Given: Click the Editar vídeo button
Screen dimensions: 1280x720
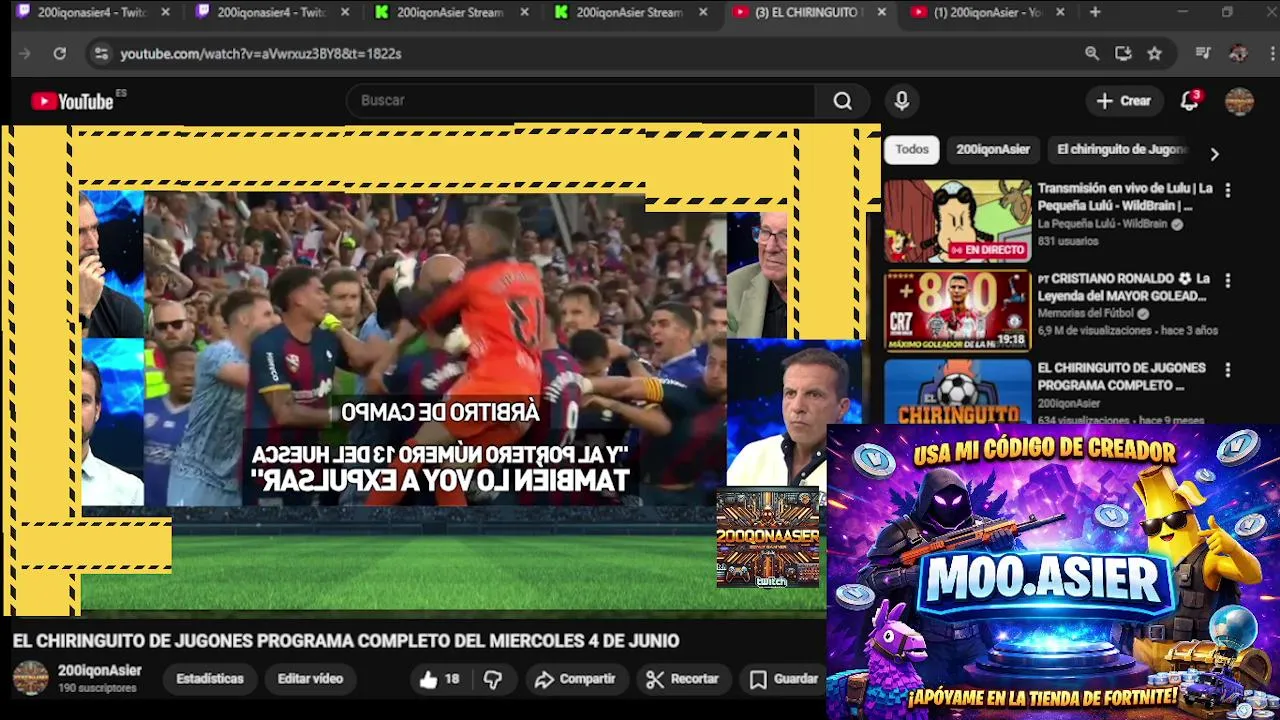Looking at the screenshot, I should point(310,679).
